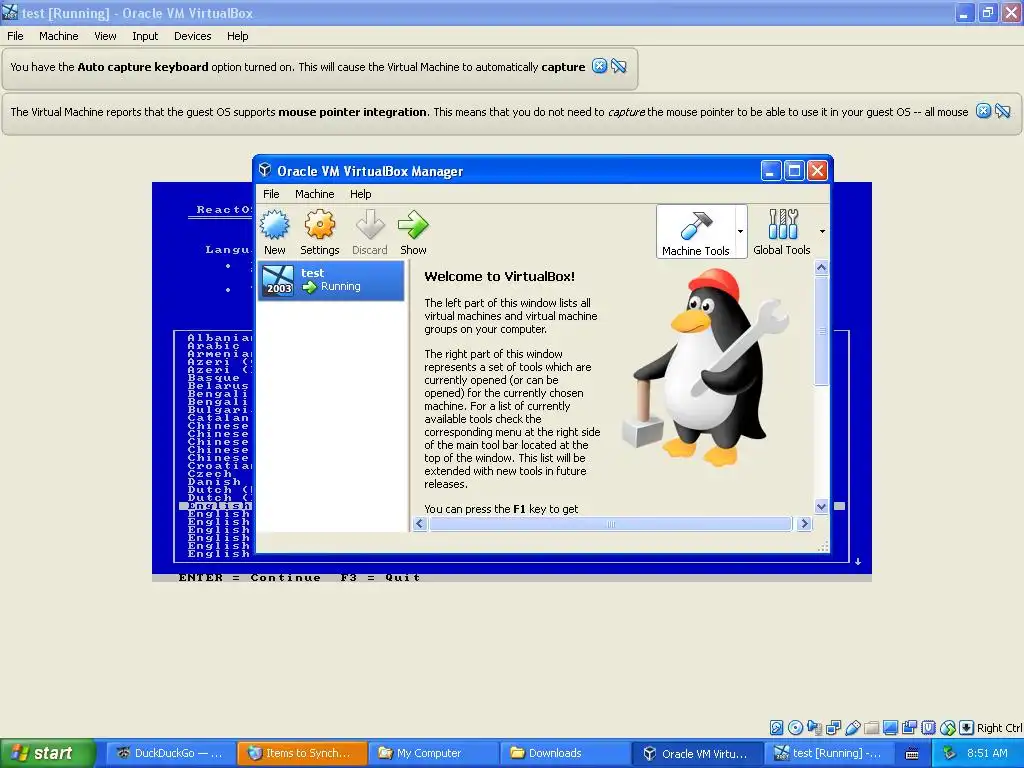Click the on-screen keyboard tray icon
Screen dimensions: 1024x768
point(912,754)
